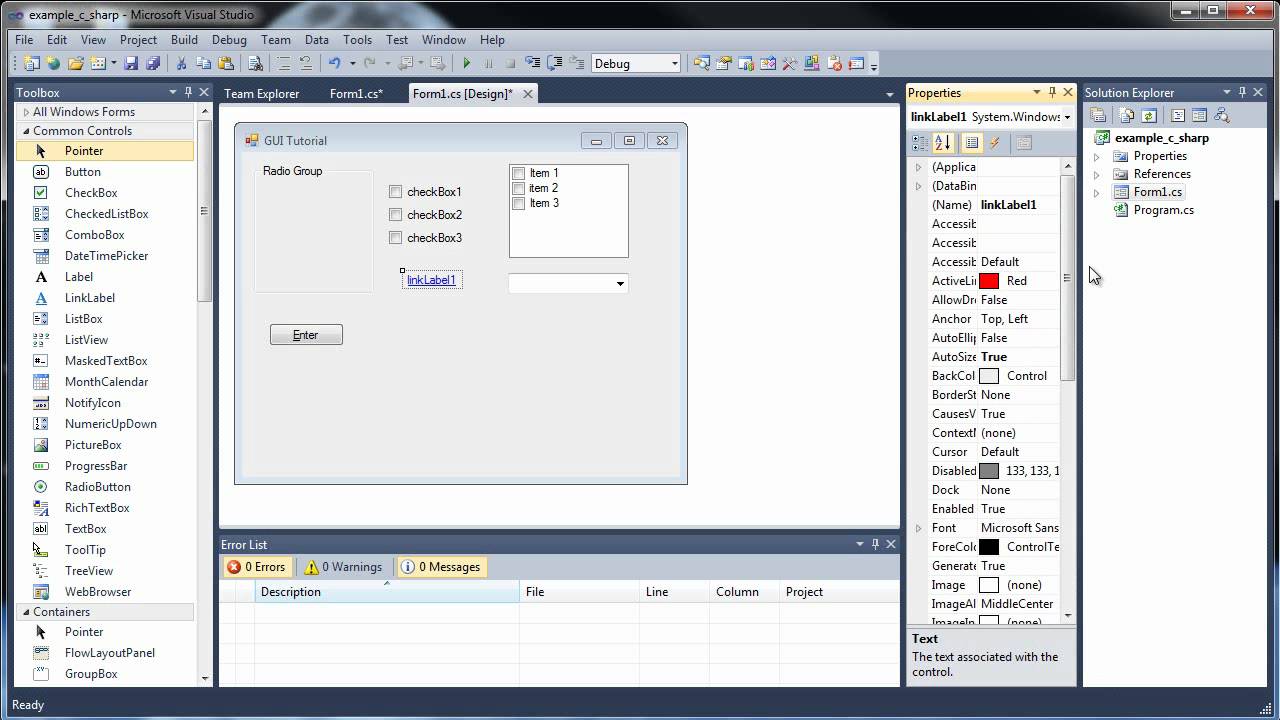Open the linkLabel1 object selector dropdown
This screenshot has height=720, width=1280.
pyautogui.click(x=1067, y=117)
